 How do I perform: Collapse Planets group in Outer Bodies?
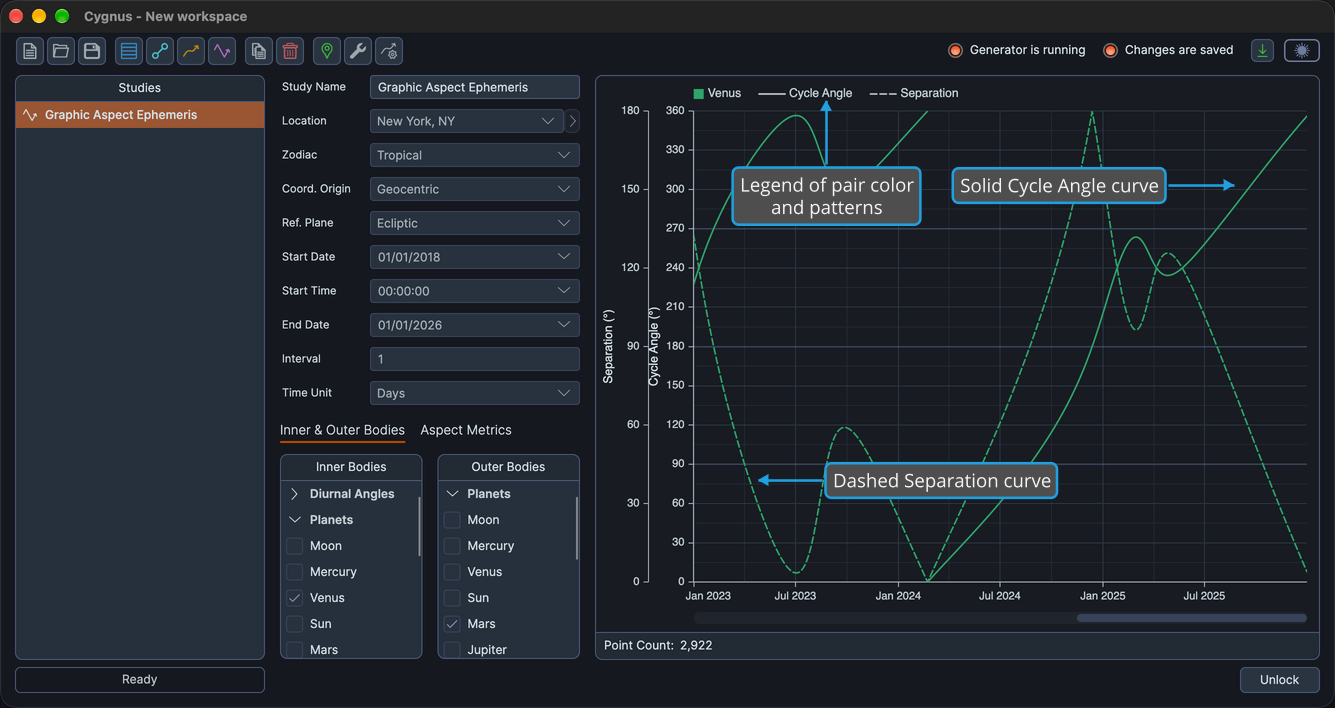point(453,494)
